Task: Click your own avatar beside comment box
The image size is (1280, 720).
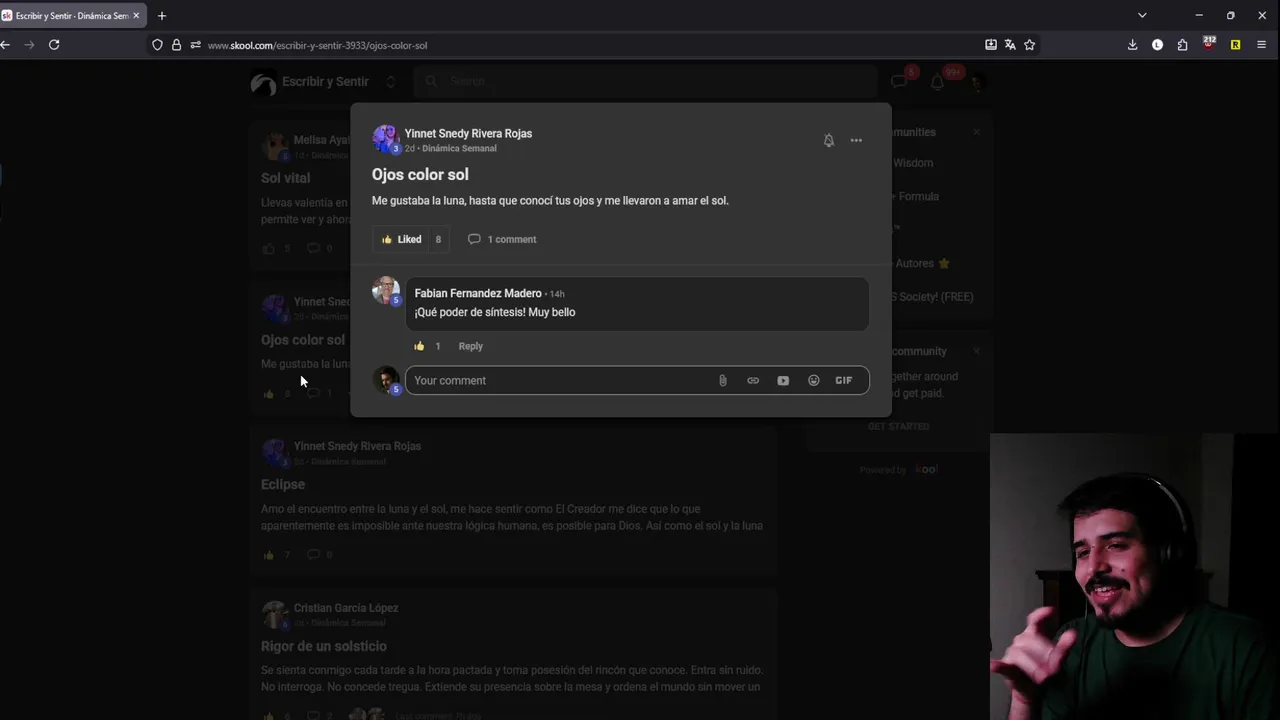Action: (x=385, y=379)
